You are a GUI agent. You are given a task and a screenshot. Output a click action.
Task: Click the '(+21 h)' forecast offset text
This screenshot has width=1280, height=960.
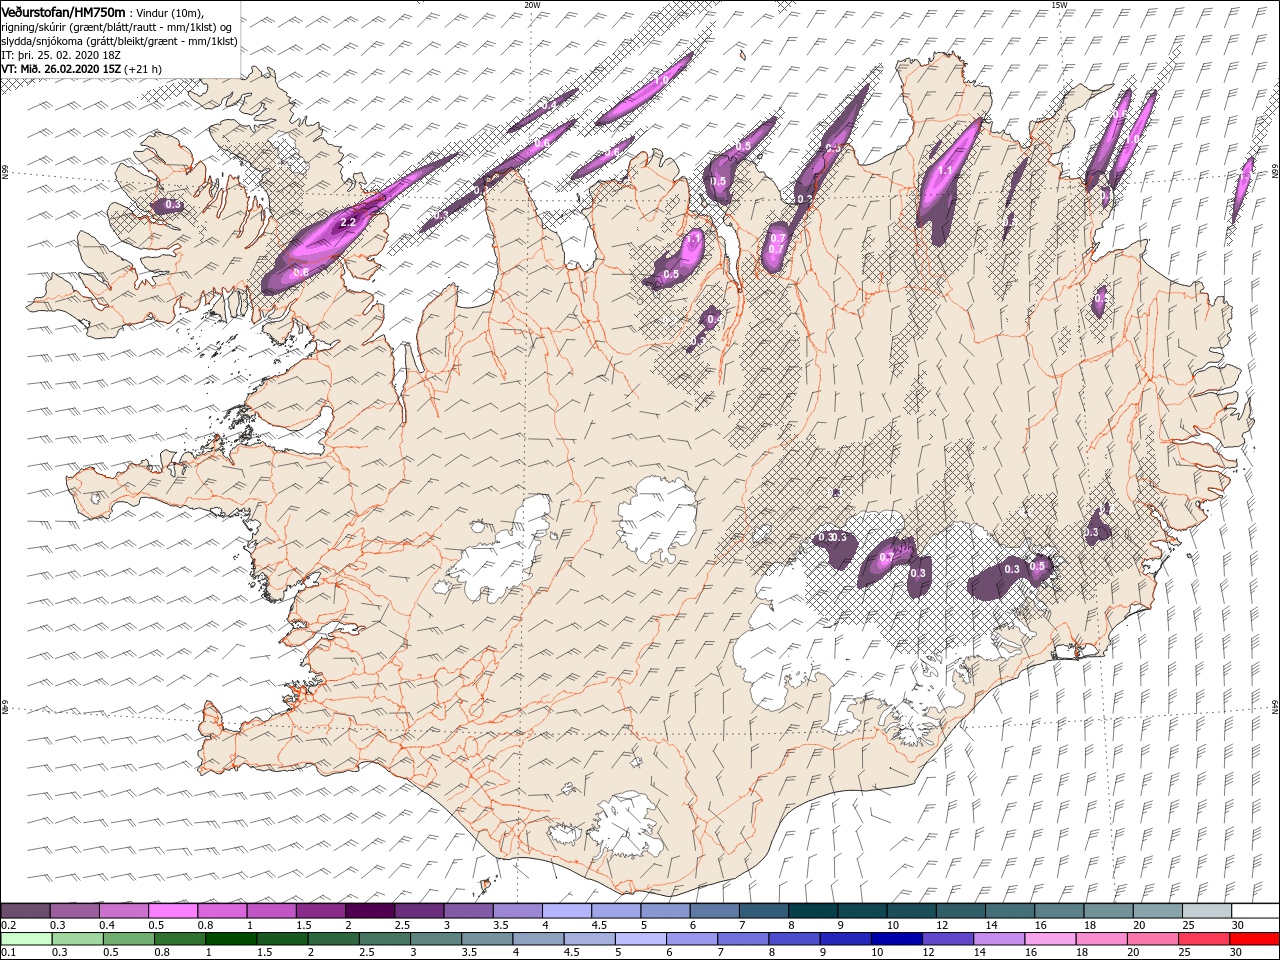coord(143,69)
